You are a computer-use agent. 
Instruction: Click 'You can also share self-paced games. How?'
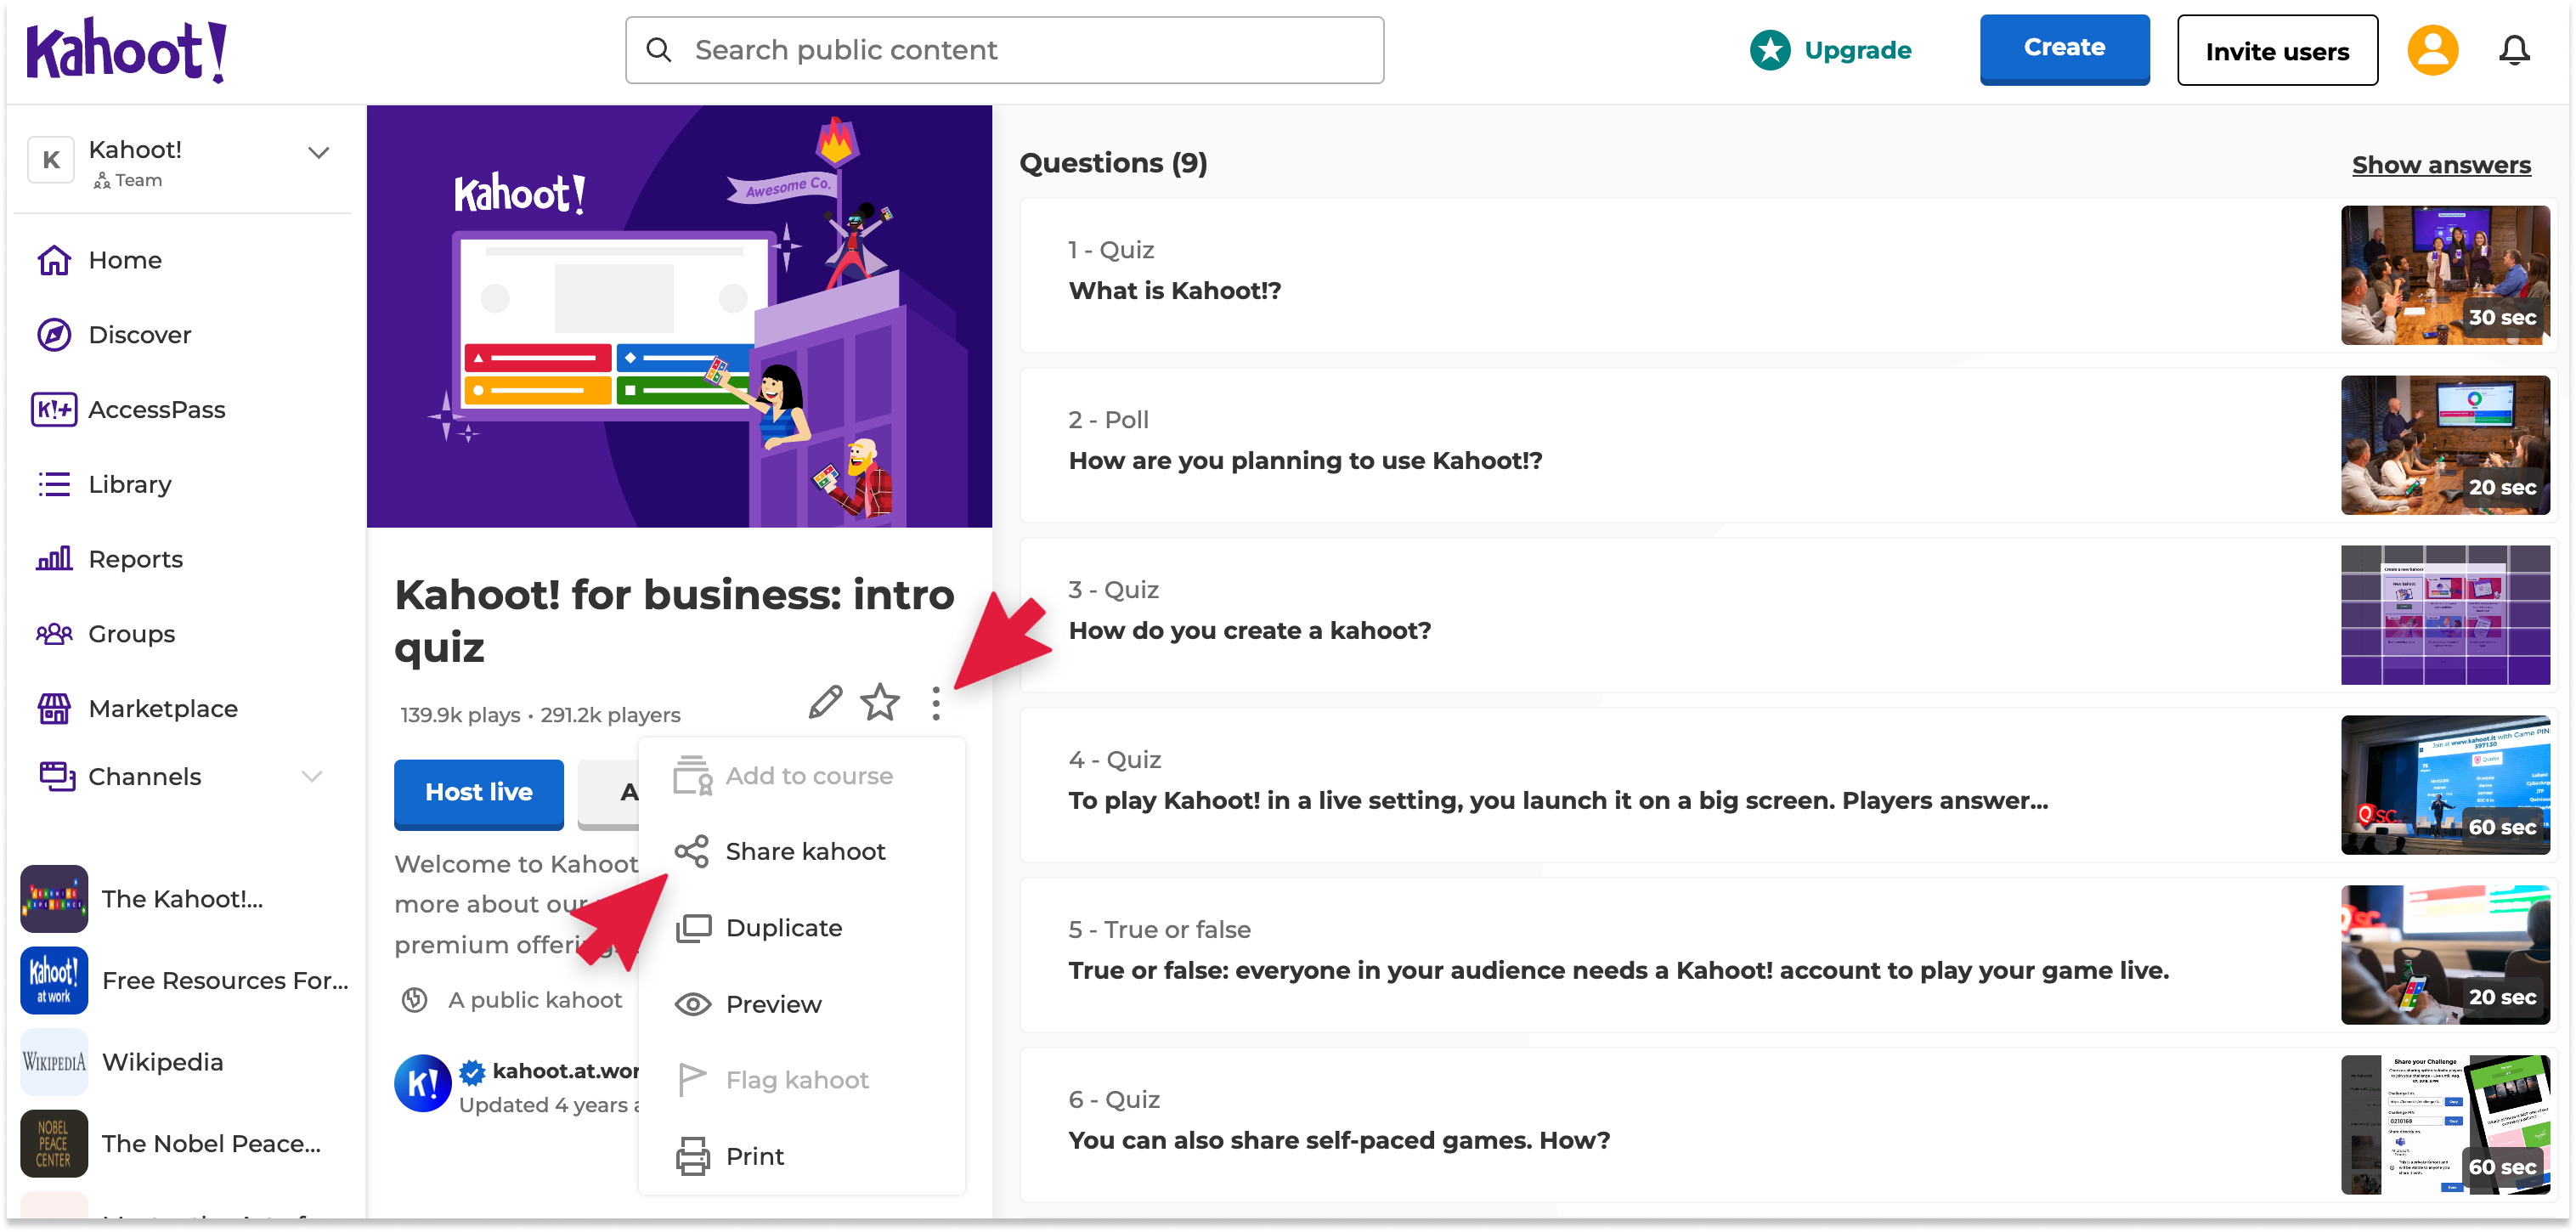click(1339, 1141)
